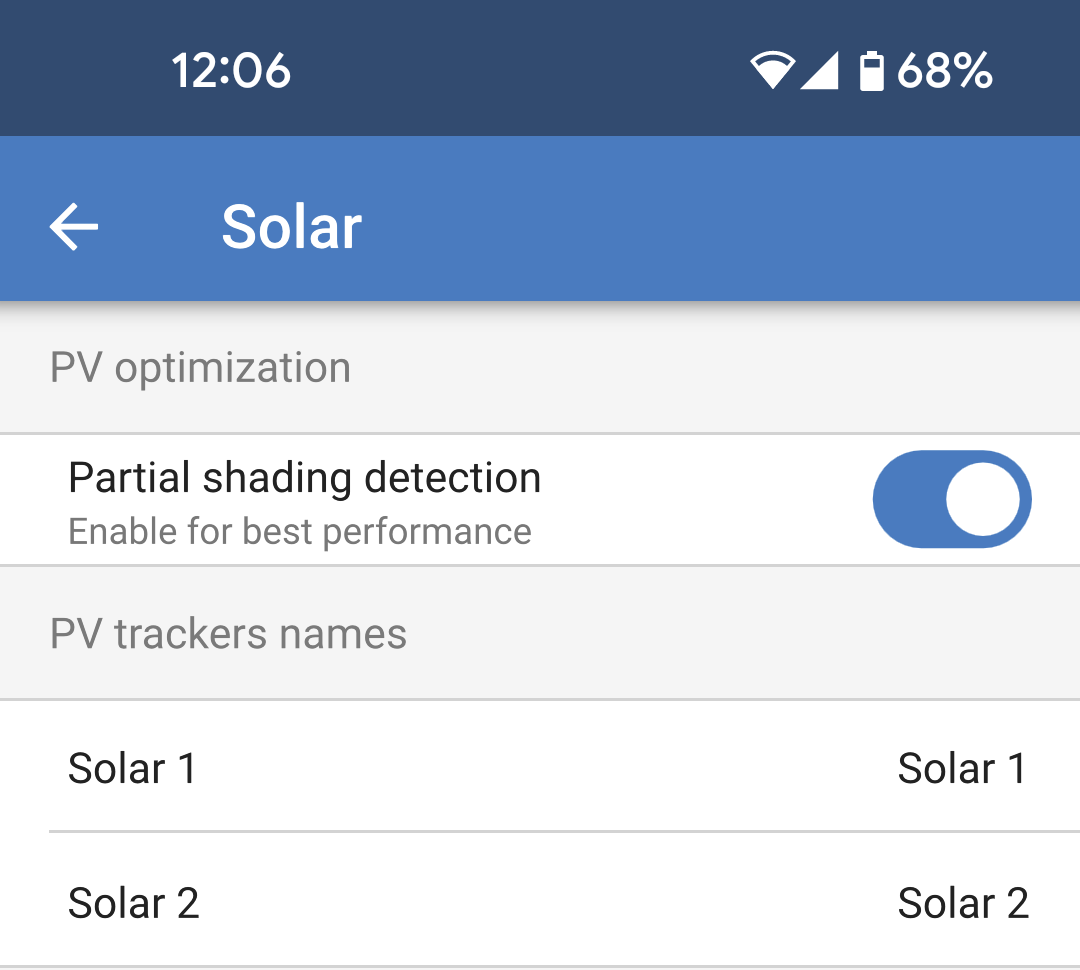Select the PV optimization section header

(200, 368)
